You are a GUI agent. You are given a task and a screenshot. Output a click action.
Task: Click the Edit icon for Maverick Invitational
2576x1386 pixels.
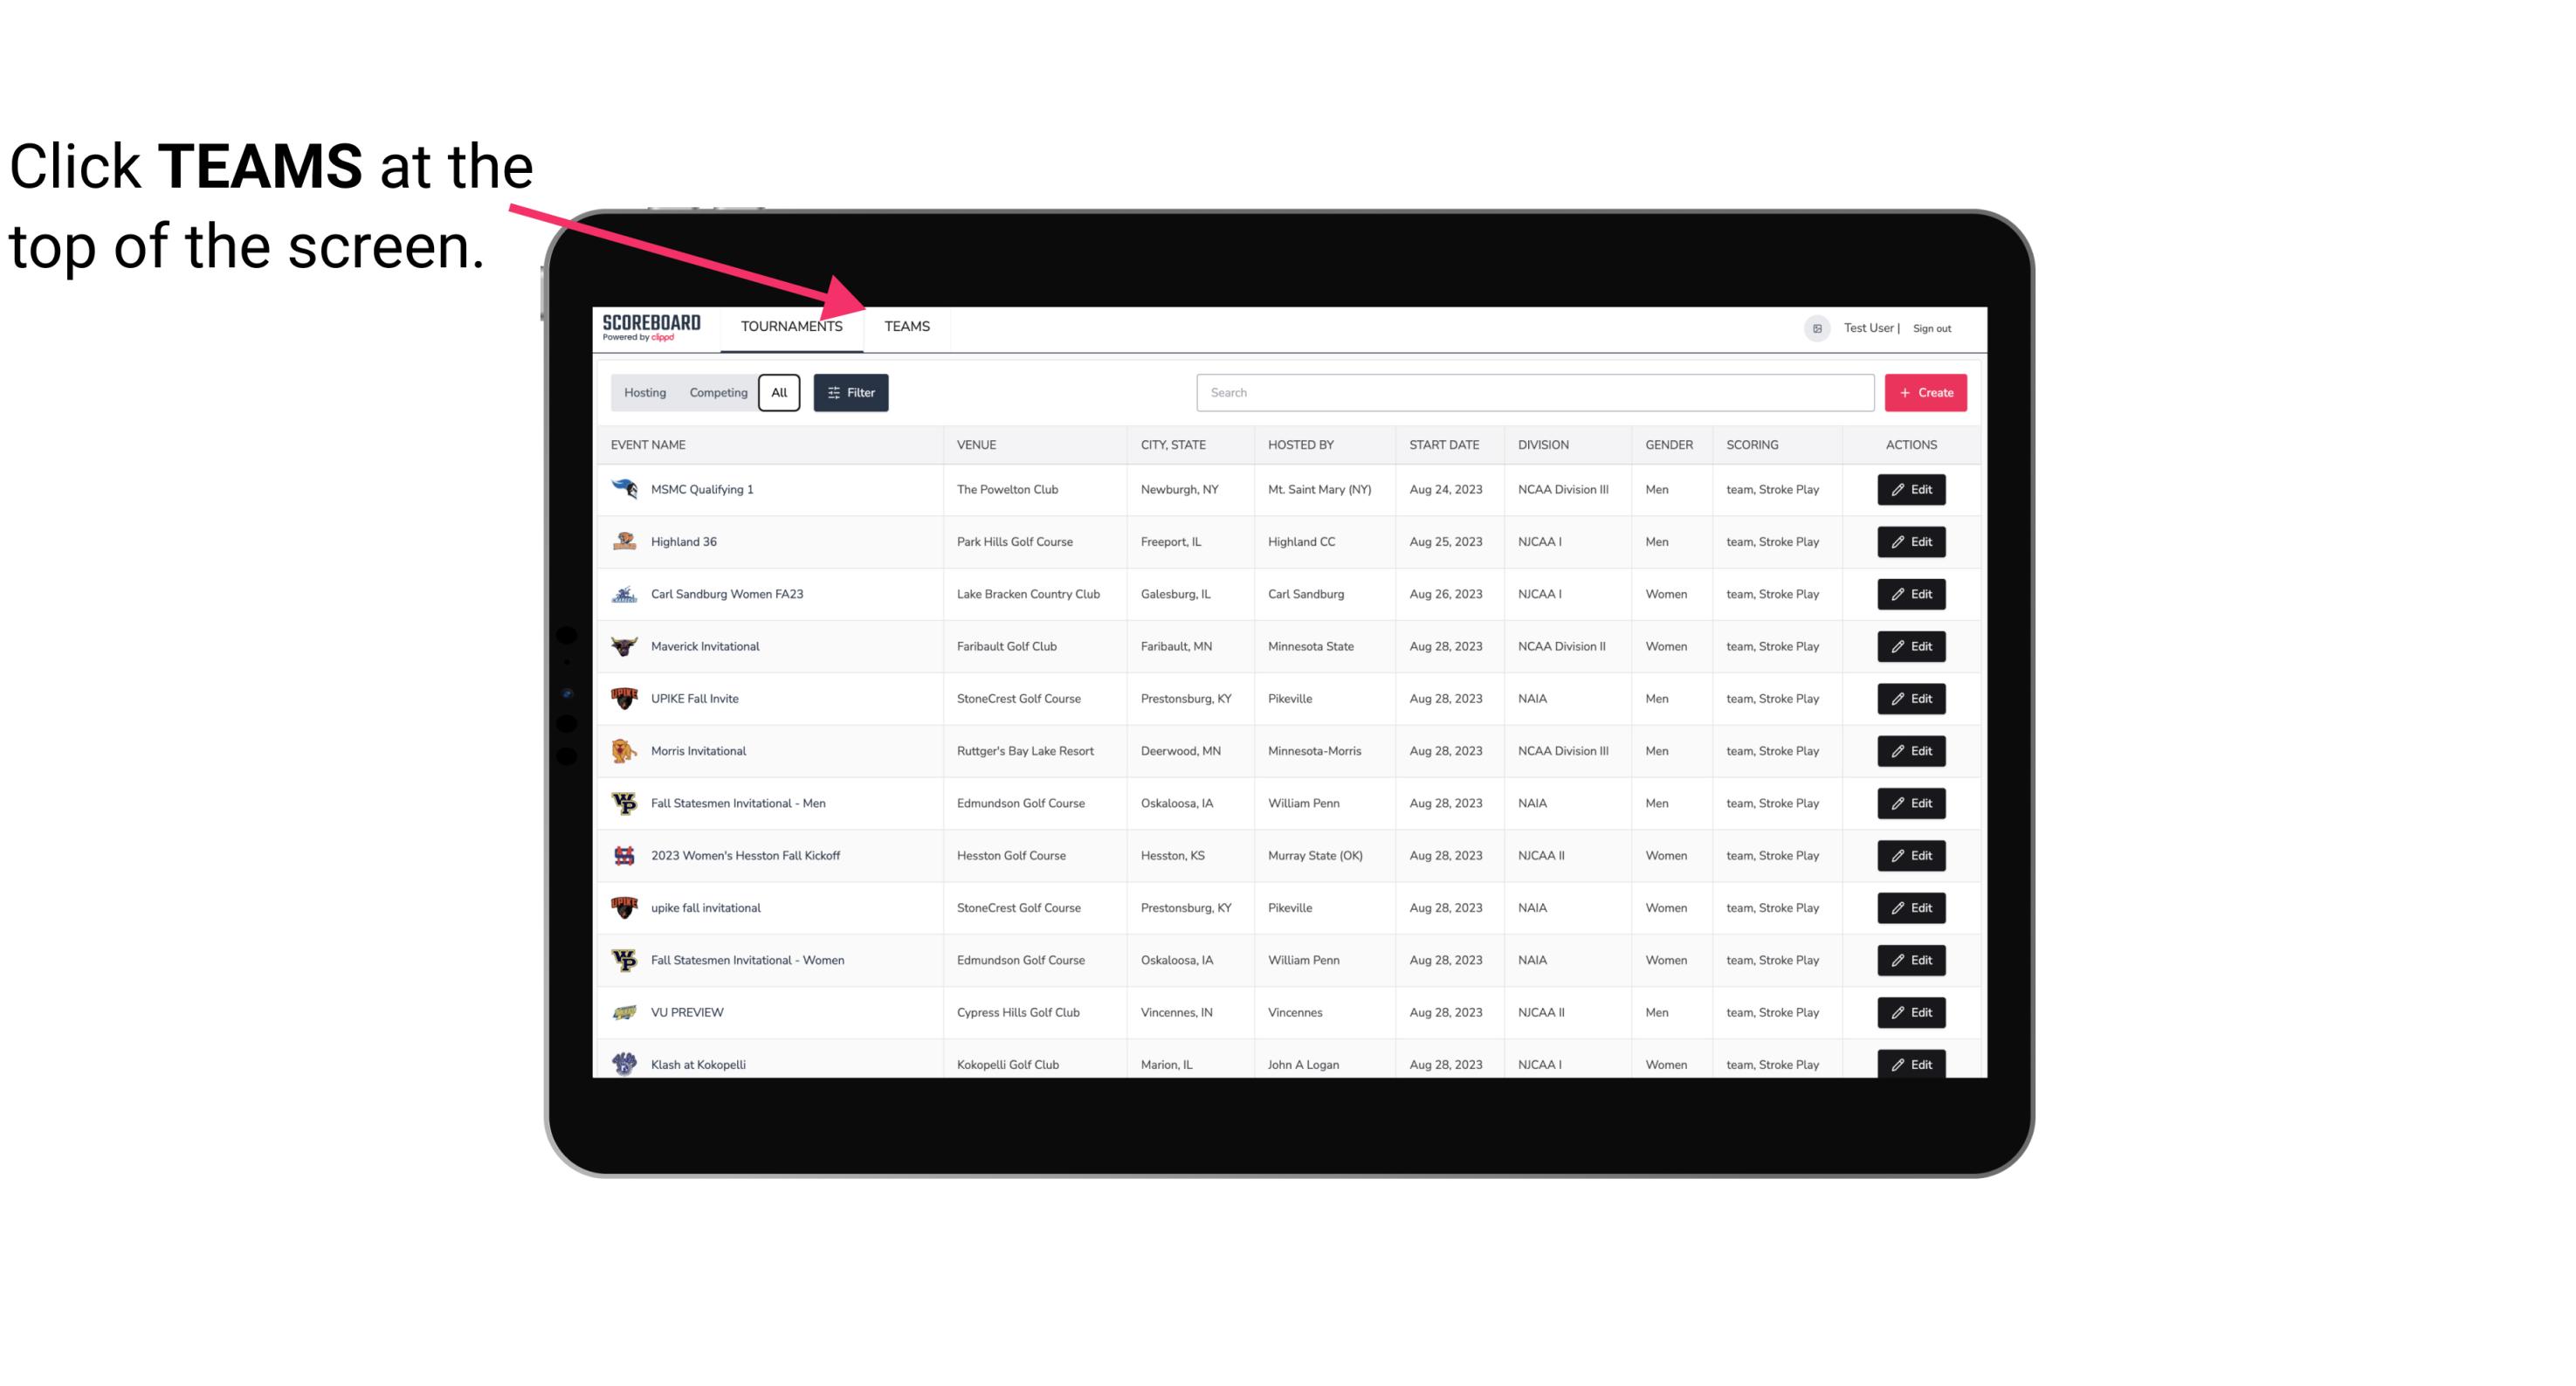tap(1909, 645)
